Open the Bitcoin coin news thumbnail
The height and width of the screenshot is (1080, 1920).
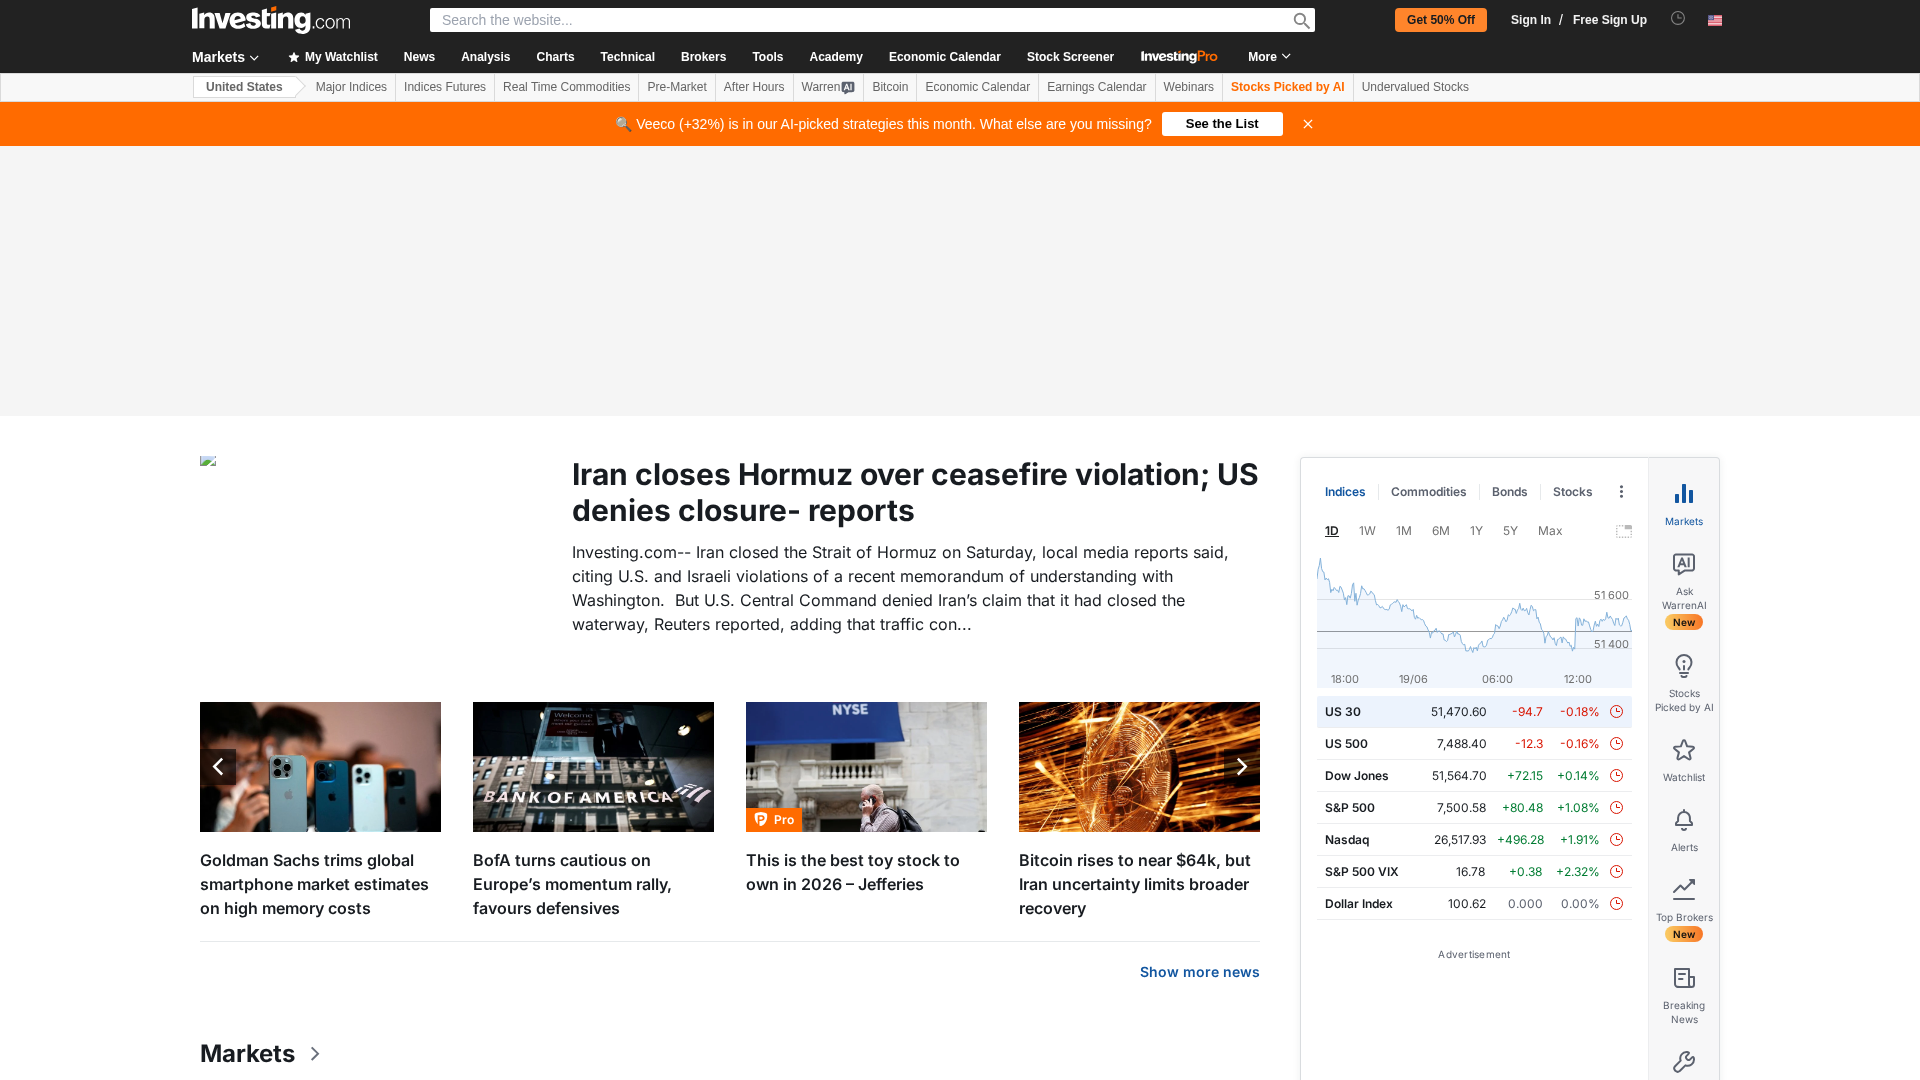click(x=1139, y=767)
